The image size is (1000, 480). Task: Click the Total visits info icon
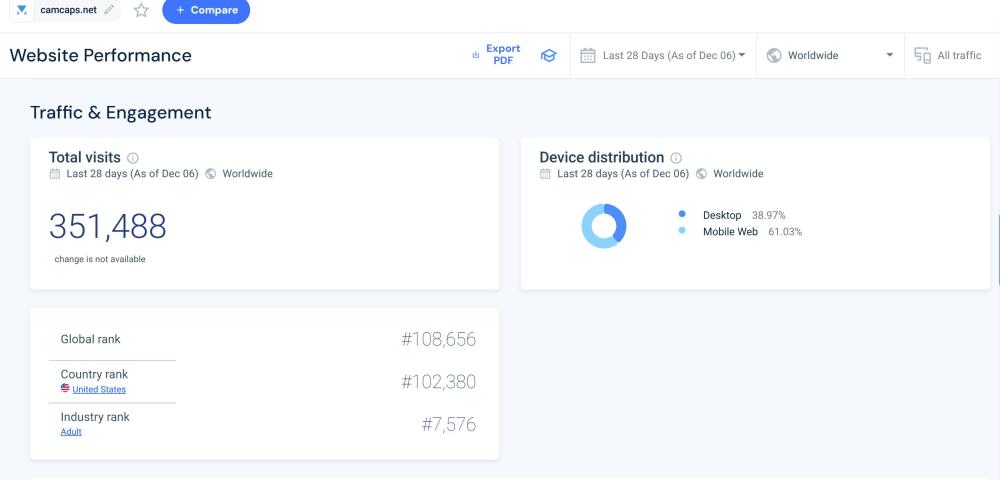pos(133,158)
